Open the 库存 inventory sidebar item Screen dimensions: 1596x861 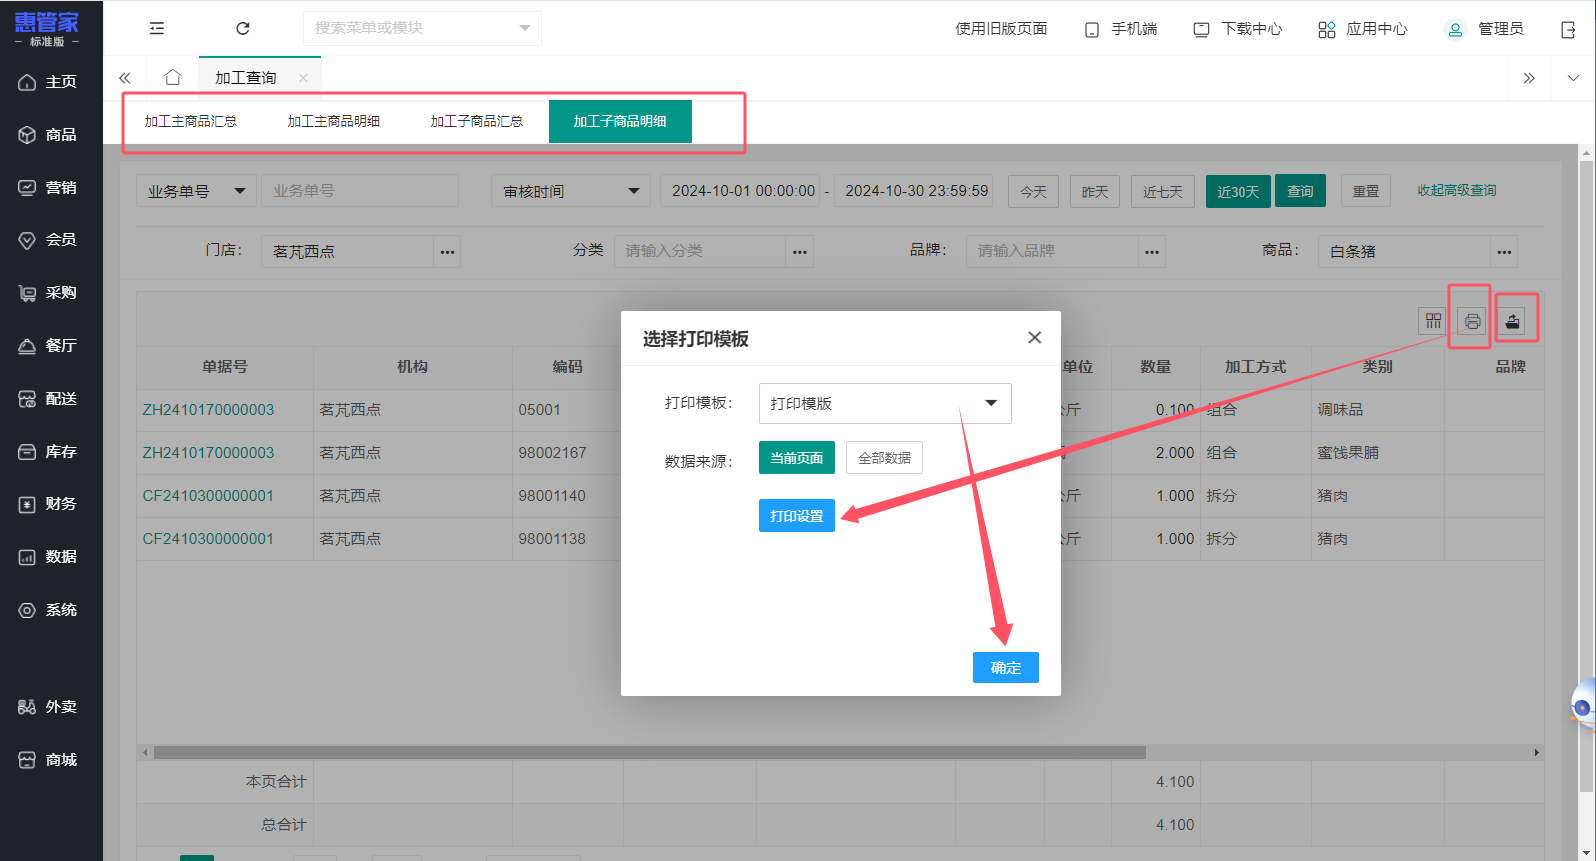[x=48, y=452]
